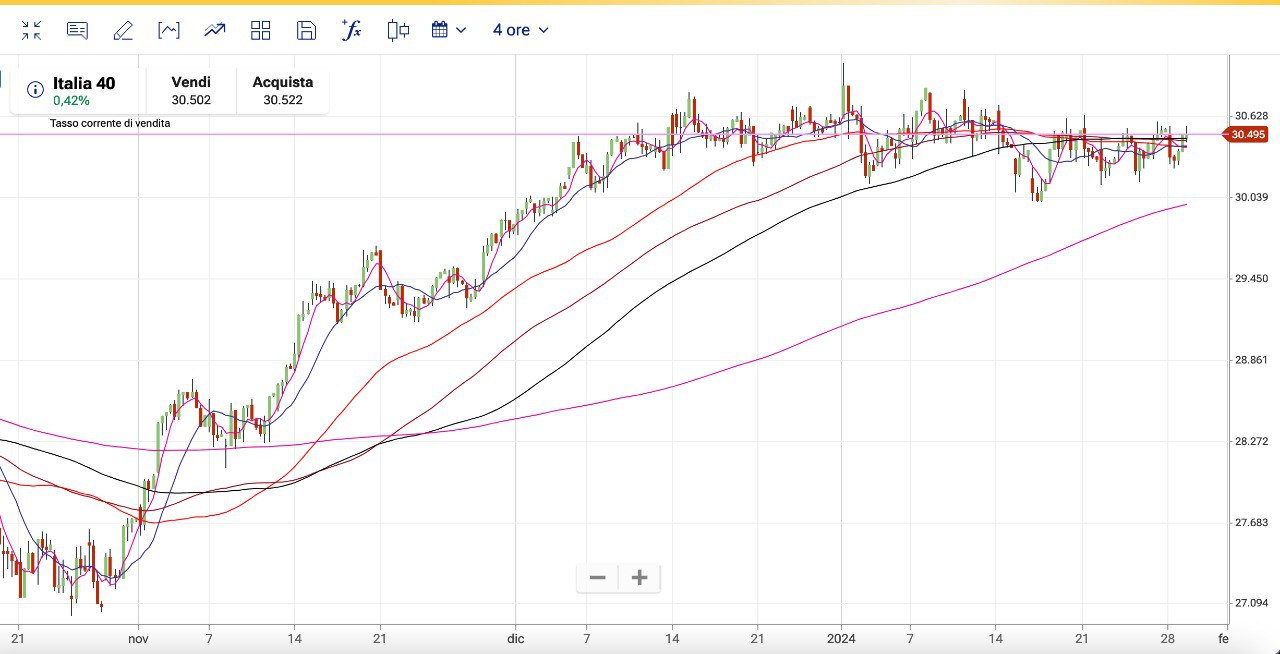The width and height of the screenshot is (1280, 654).
Task: Click the Acquista buy price button
Action: point(282,91)
